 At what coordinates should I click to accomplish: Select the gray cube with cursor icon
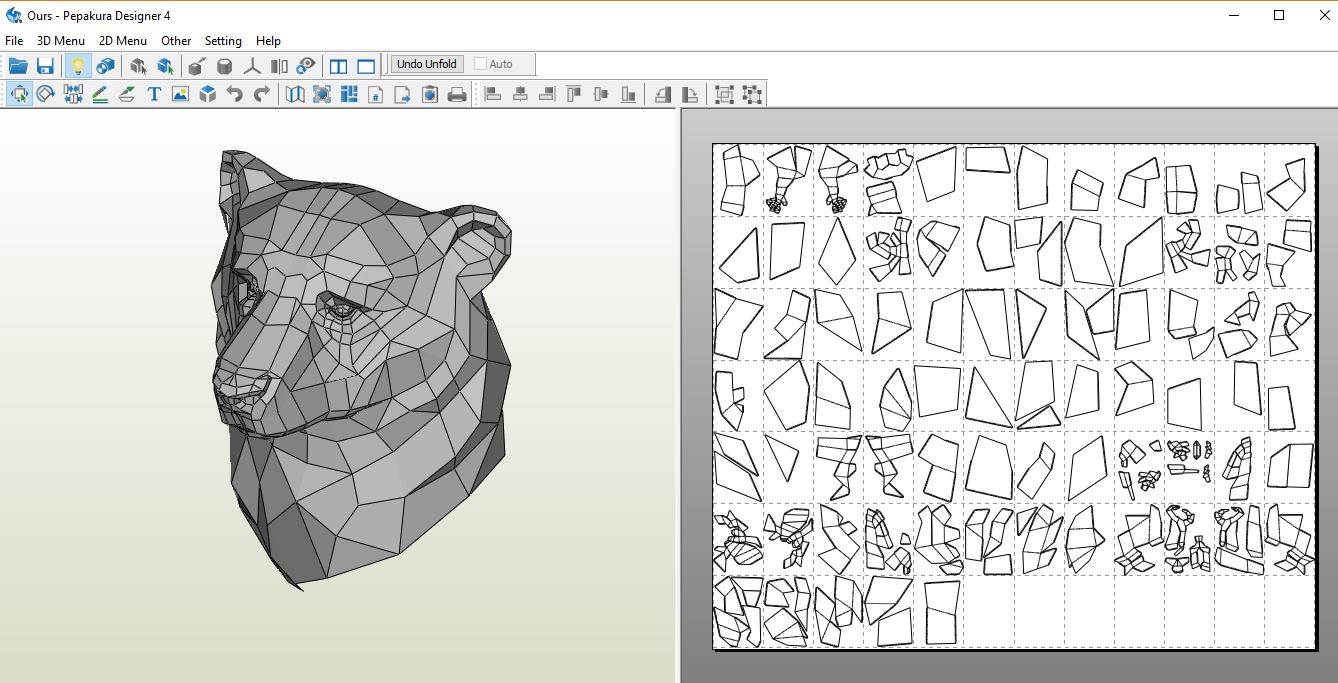click(138, 66)
